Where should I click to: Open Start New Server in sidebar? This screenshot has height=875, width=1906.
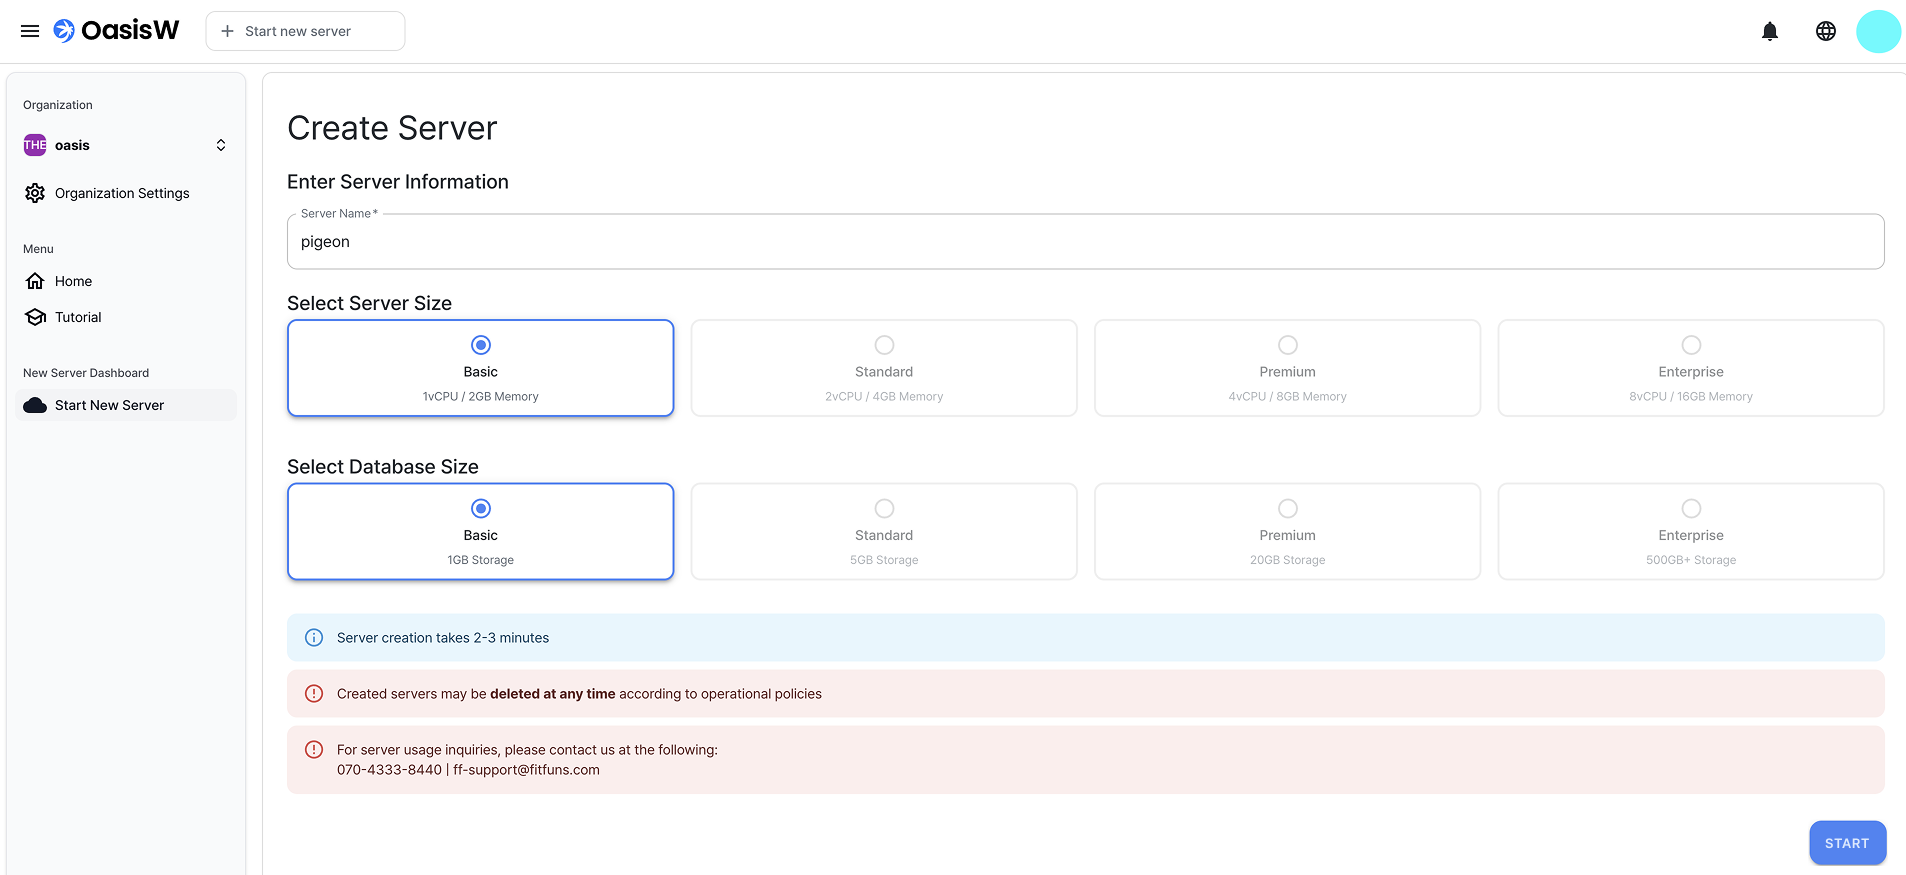(x=109, y=405)
